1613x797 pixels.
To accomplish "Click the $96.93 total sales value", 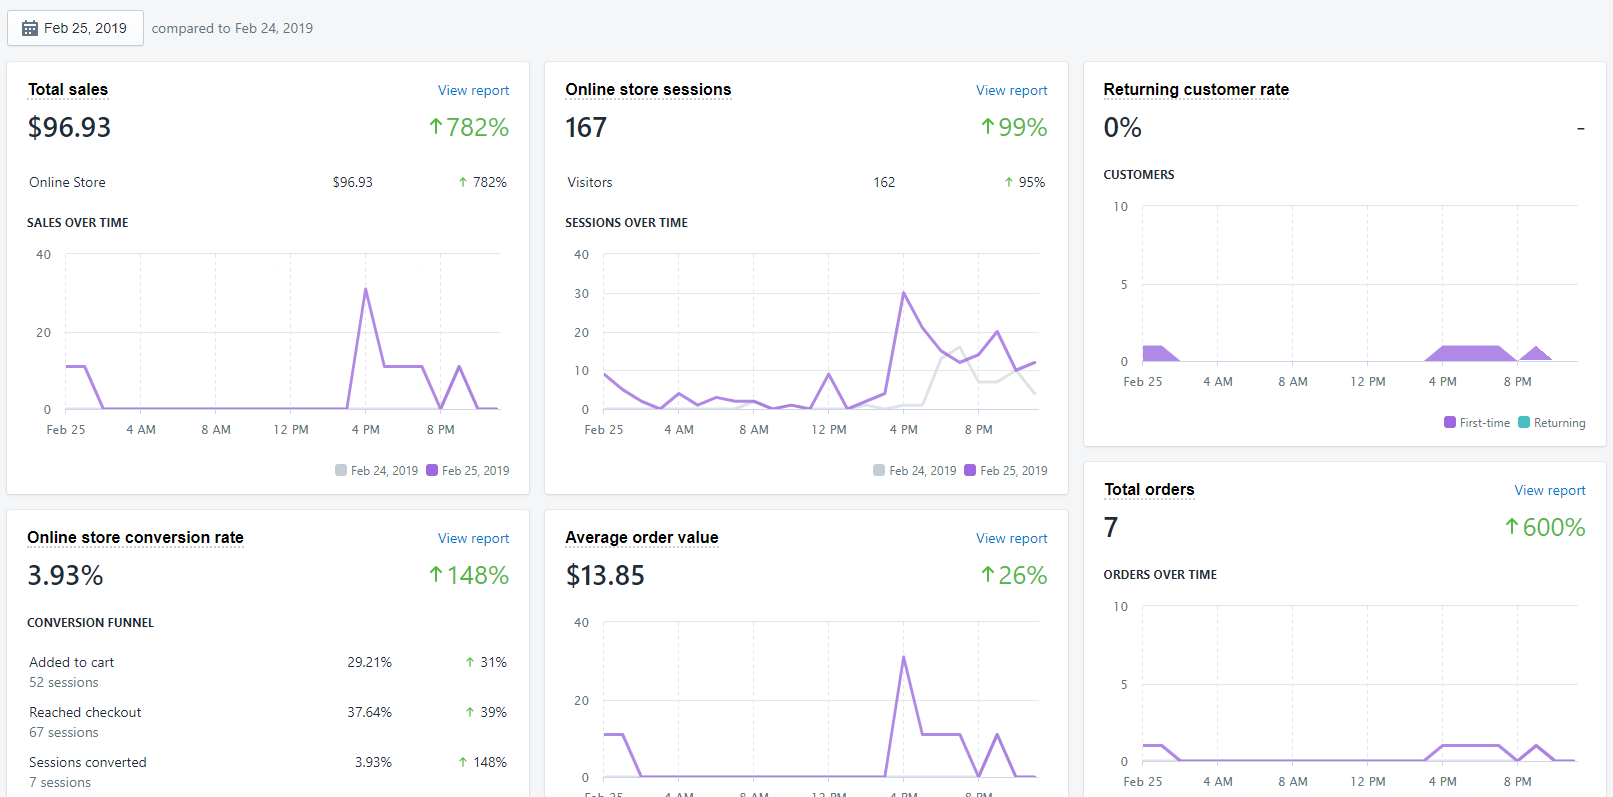I will (x=69, y=127).
